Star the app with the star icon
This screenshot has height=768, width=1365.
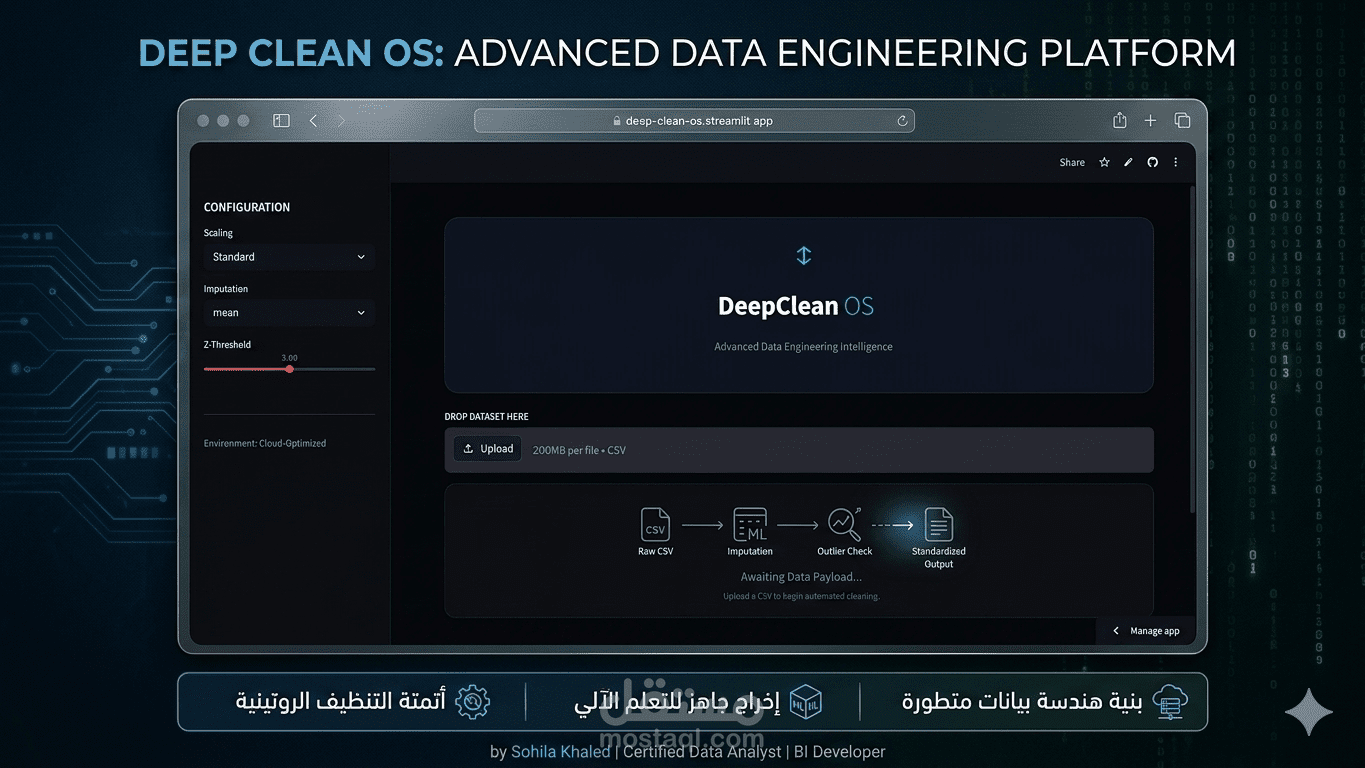click(x=1104, y=162)
